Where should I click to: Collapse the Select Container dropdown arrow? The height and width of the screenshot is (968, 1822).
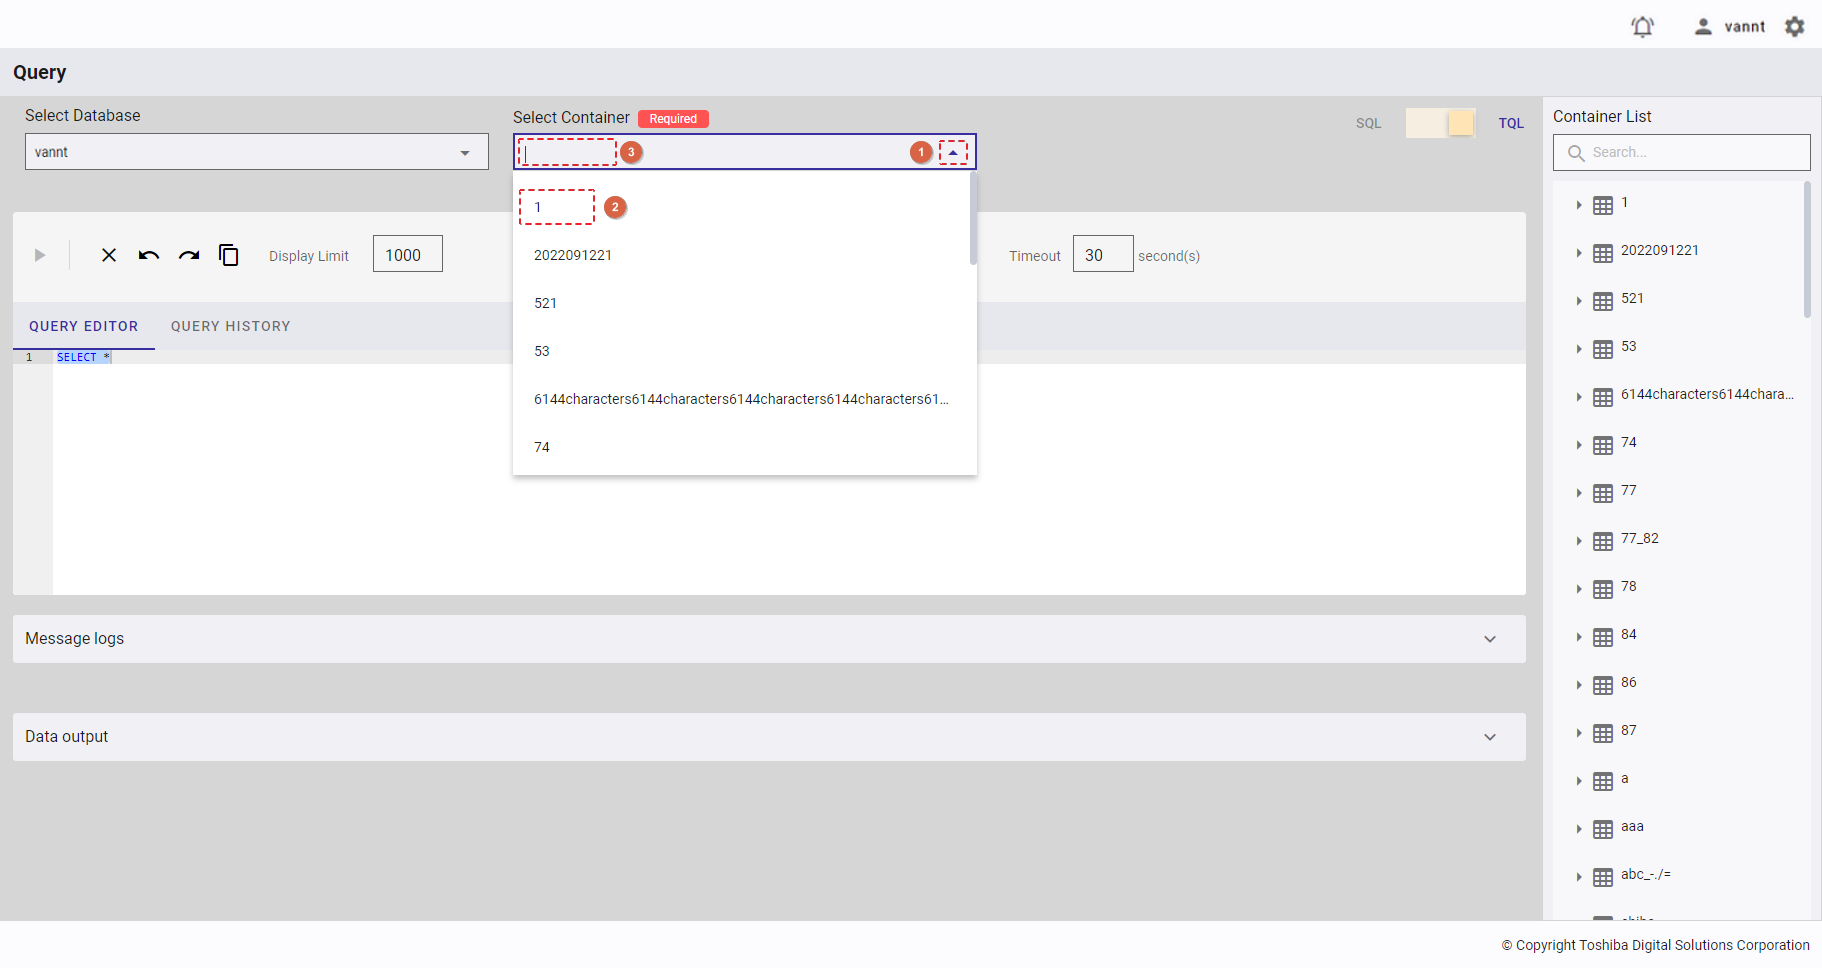tap(953, 152)
